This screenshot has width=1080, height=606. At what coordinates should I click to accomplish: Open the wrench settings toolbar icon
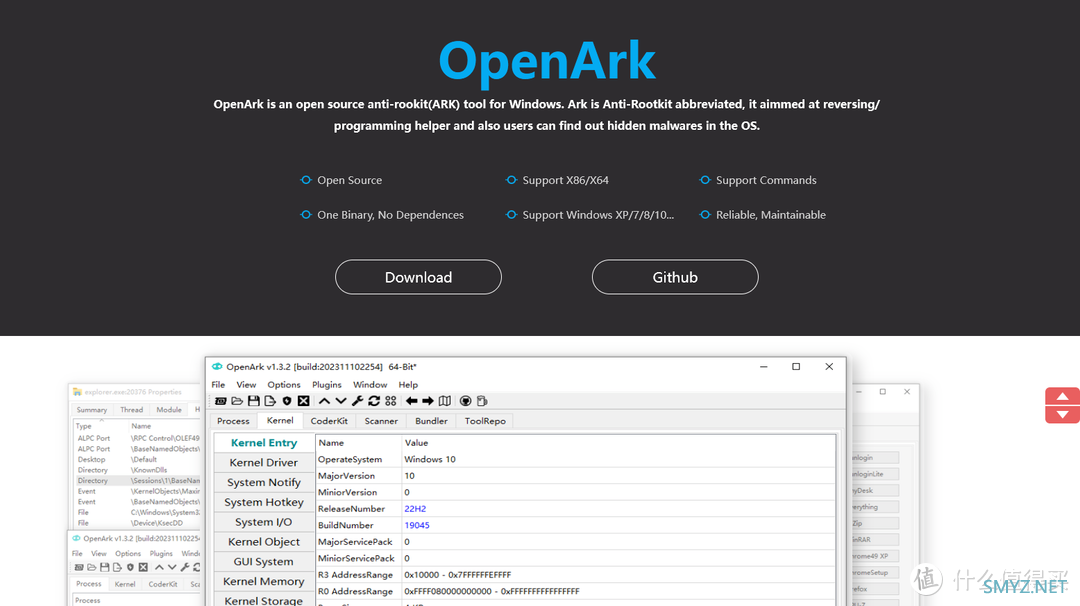[x=357, y=401]
